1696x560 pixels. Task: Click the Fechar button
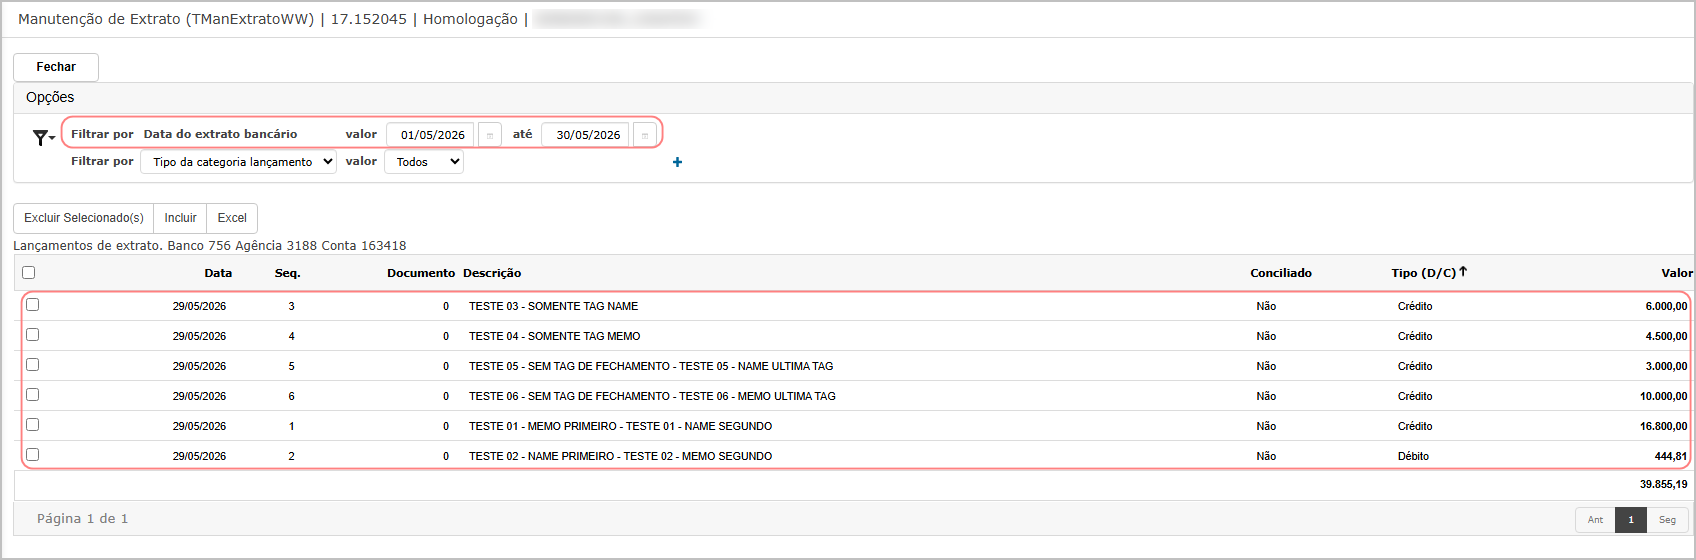(56, 67)
